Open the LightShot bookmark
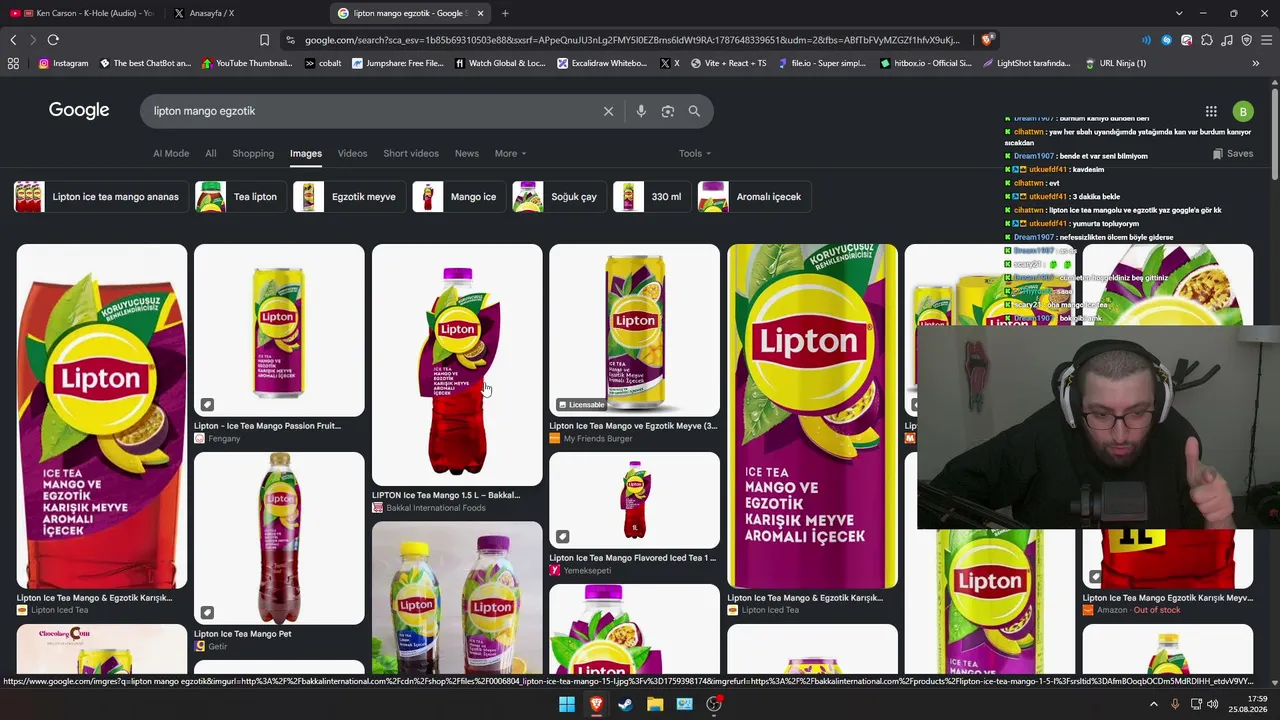1280x720 pixels. coord(1026,63)
